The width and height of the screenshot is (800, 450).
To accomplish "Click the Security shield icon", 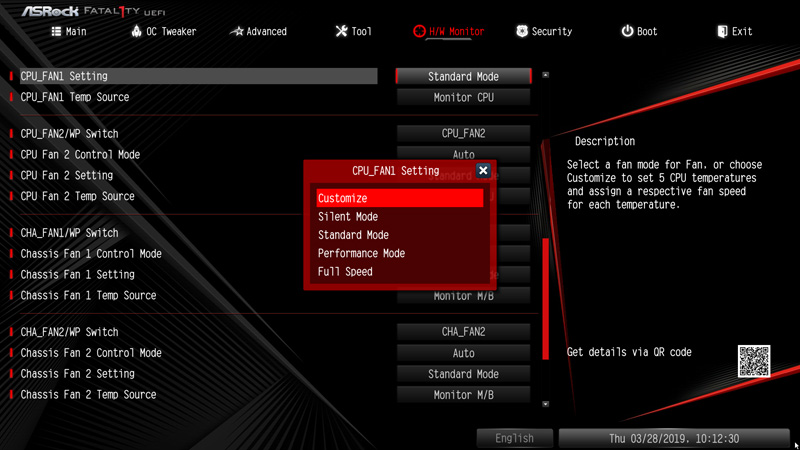I will click(x=521, y=31).
